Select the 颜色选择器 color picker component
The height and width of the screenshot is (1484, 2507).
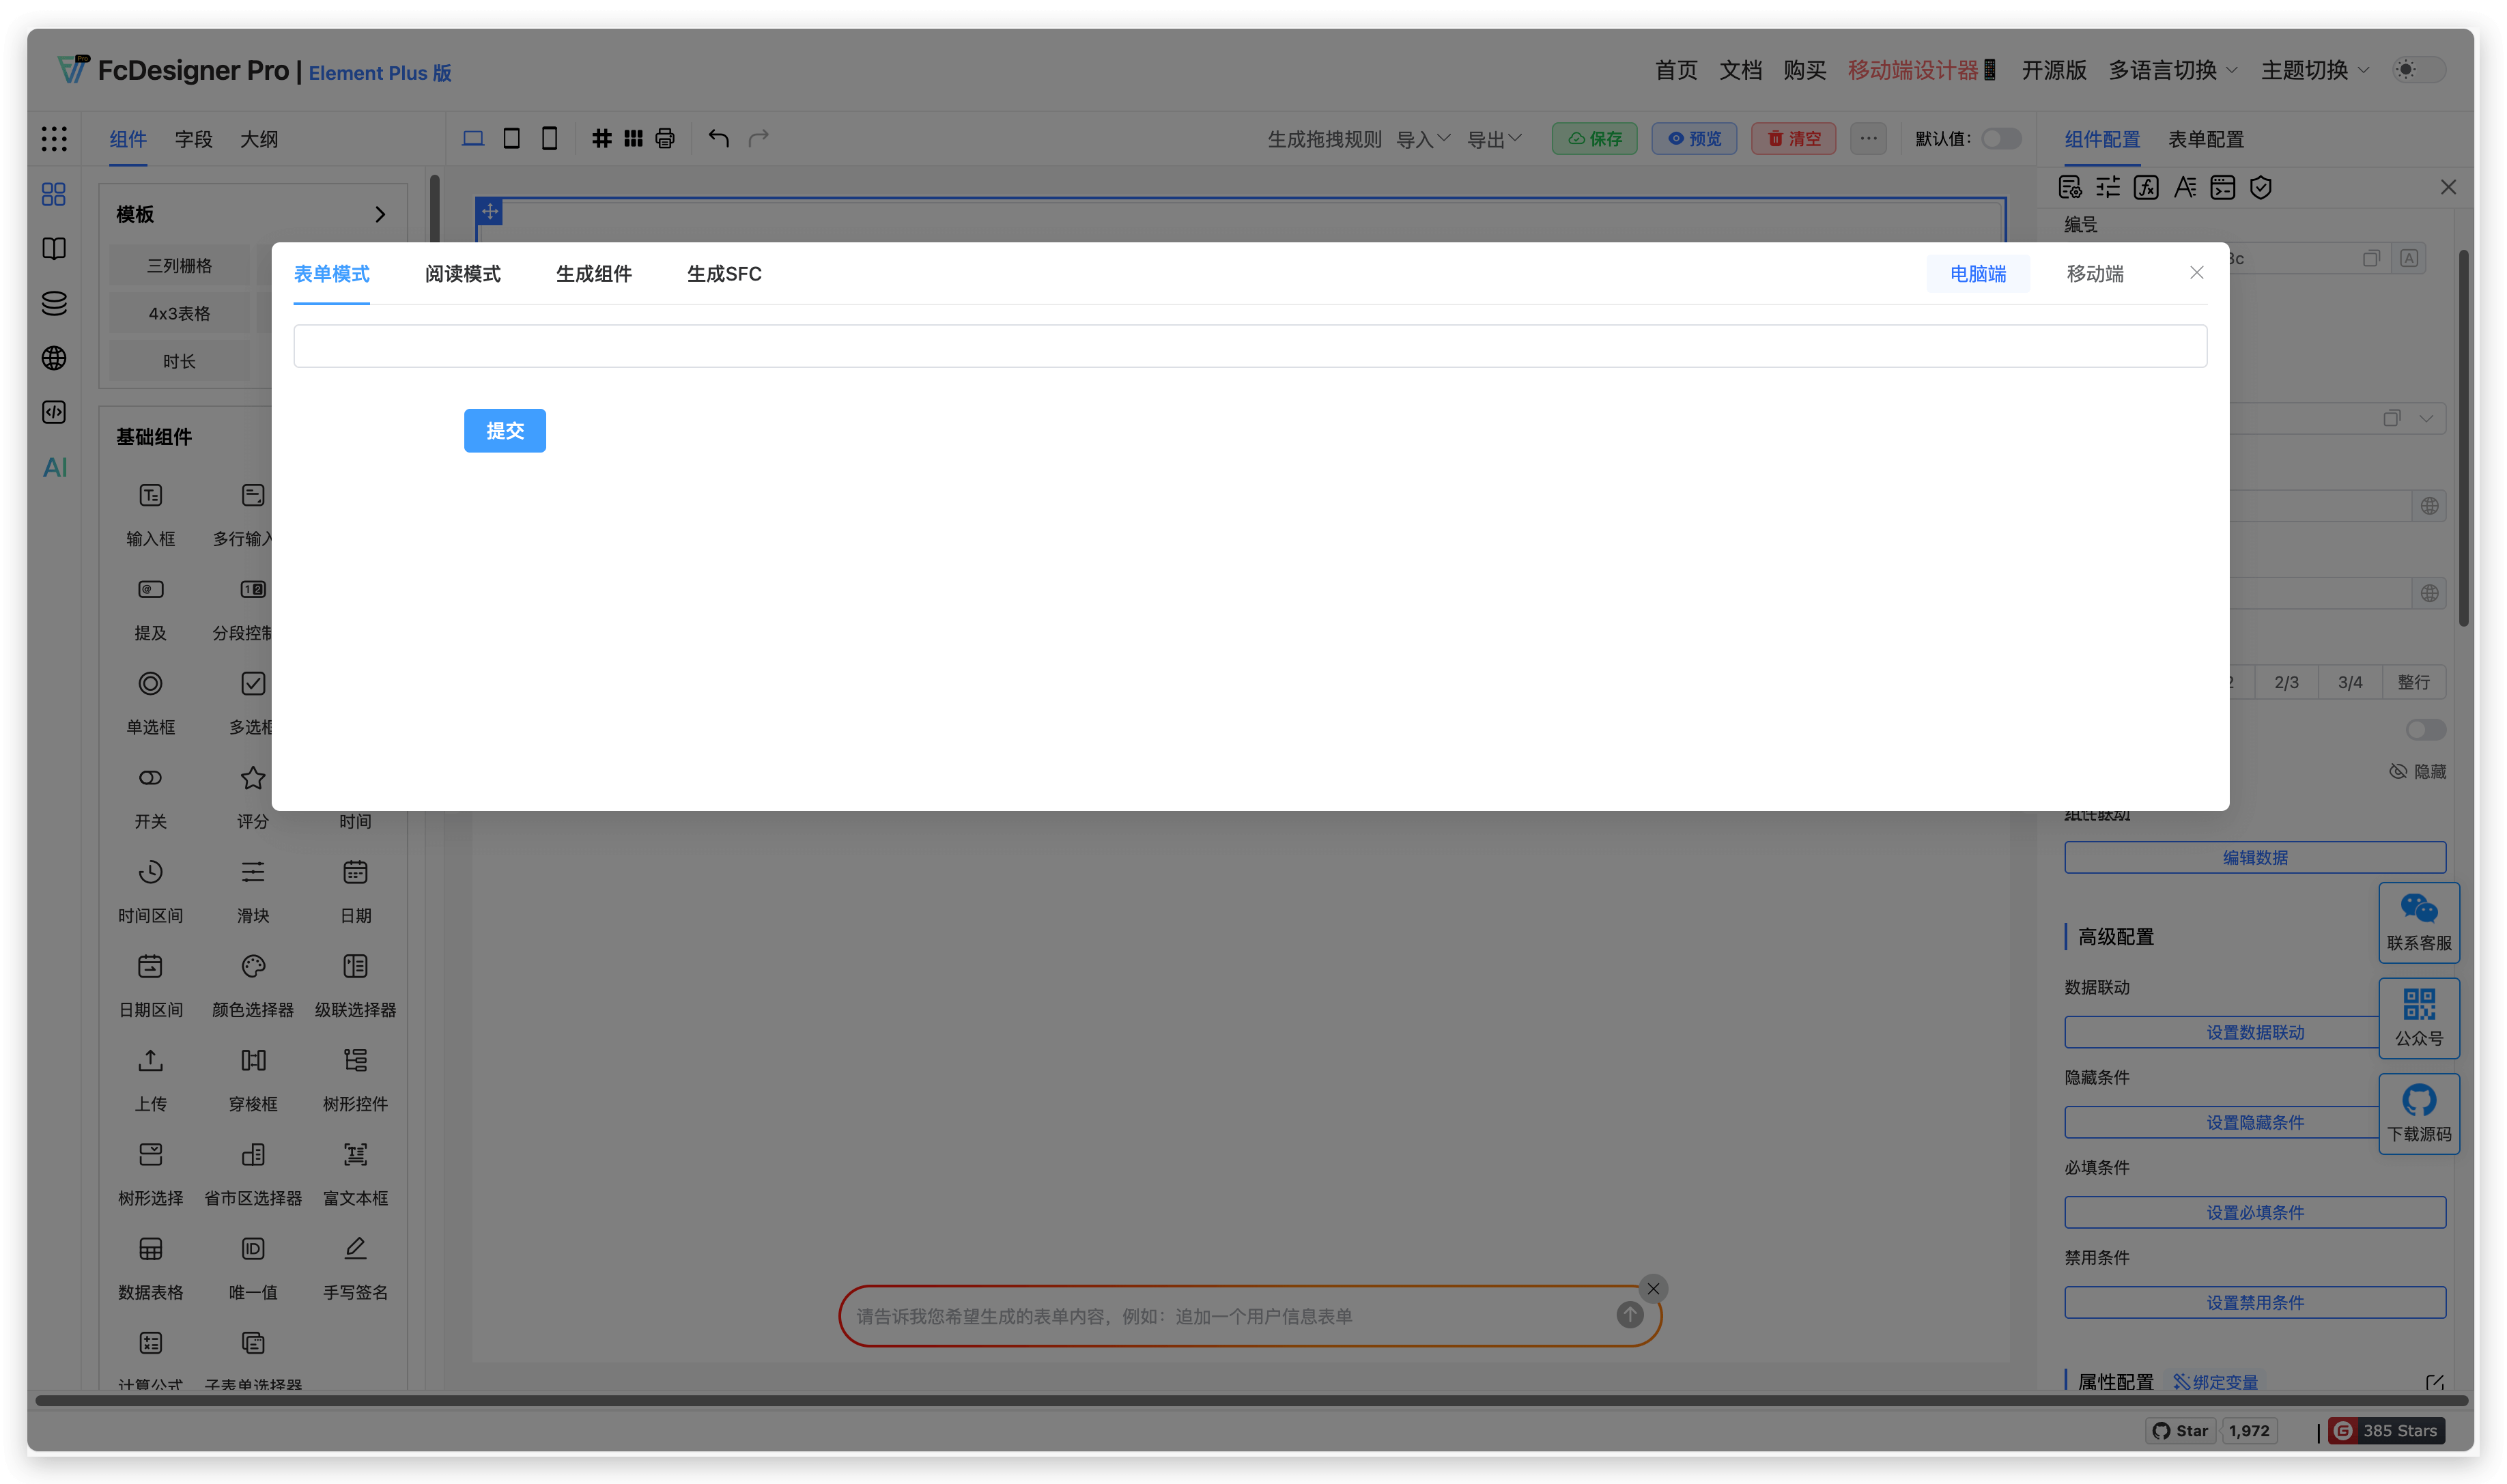click(252, 983)
